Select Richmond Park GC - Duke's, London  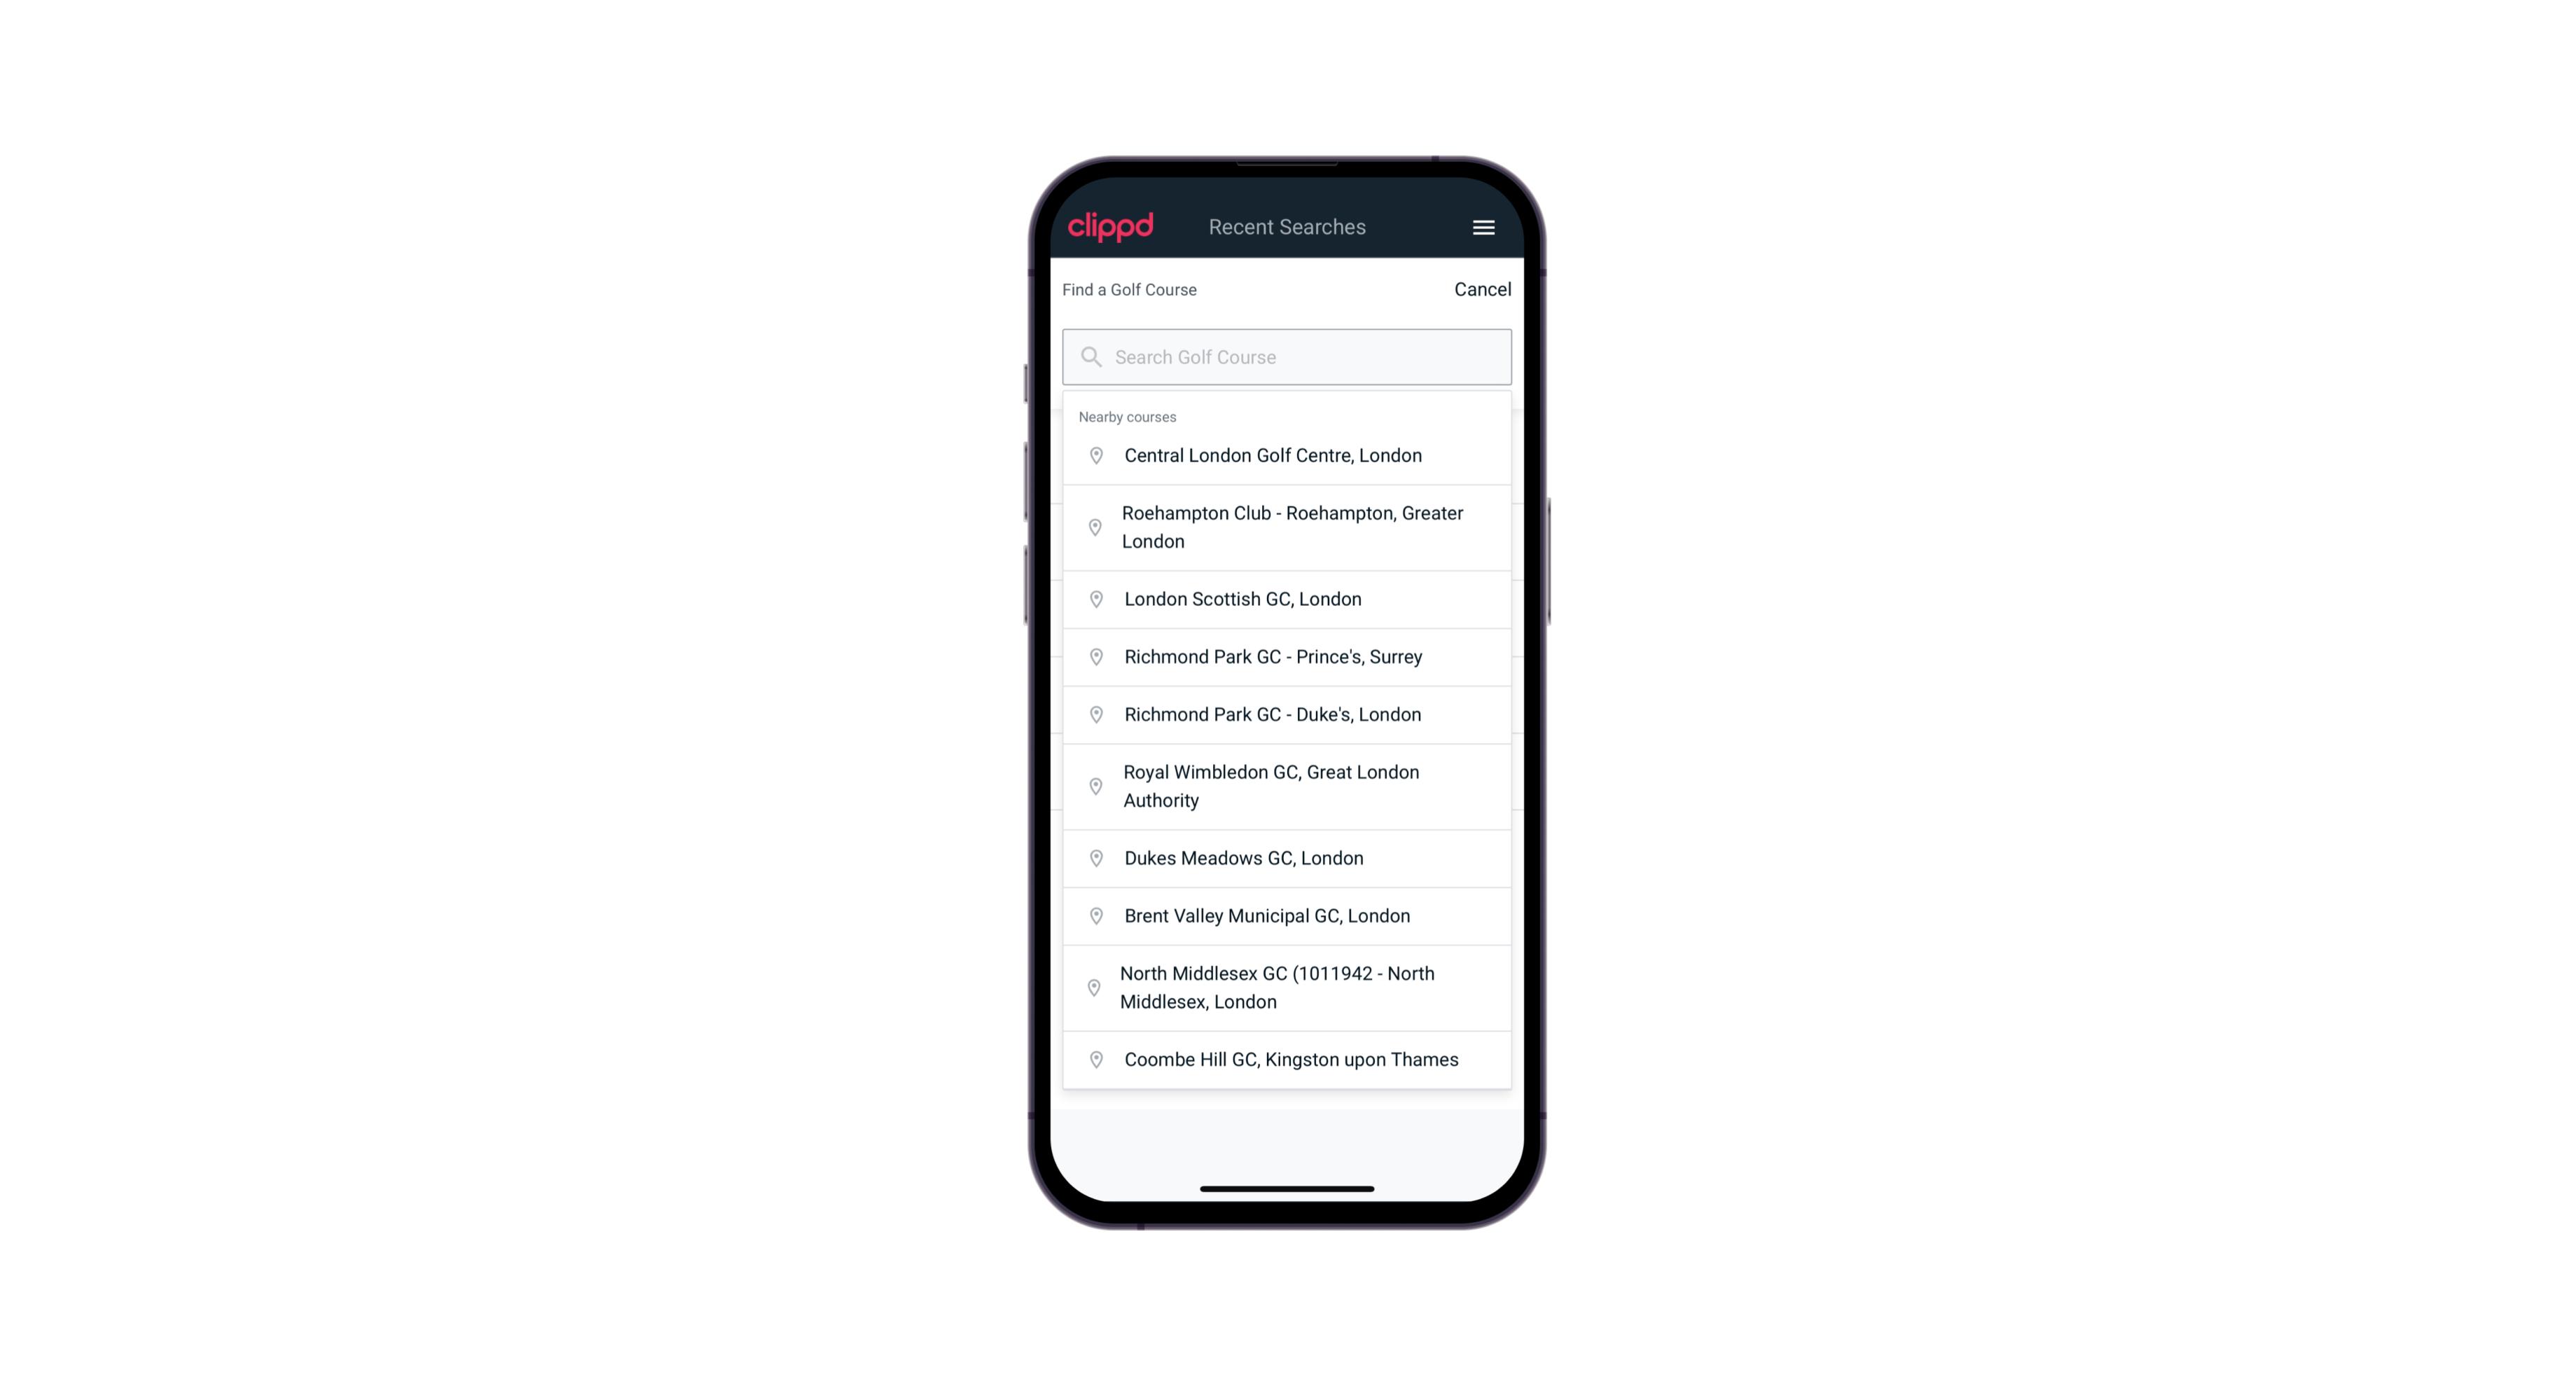pyautogui.click(x=1287, y=714)
